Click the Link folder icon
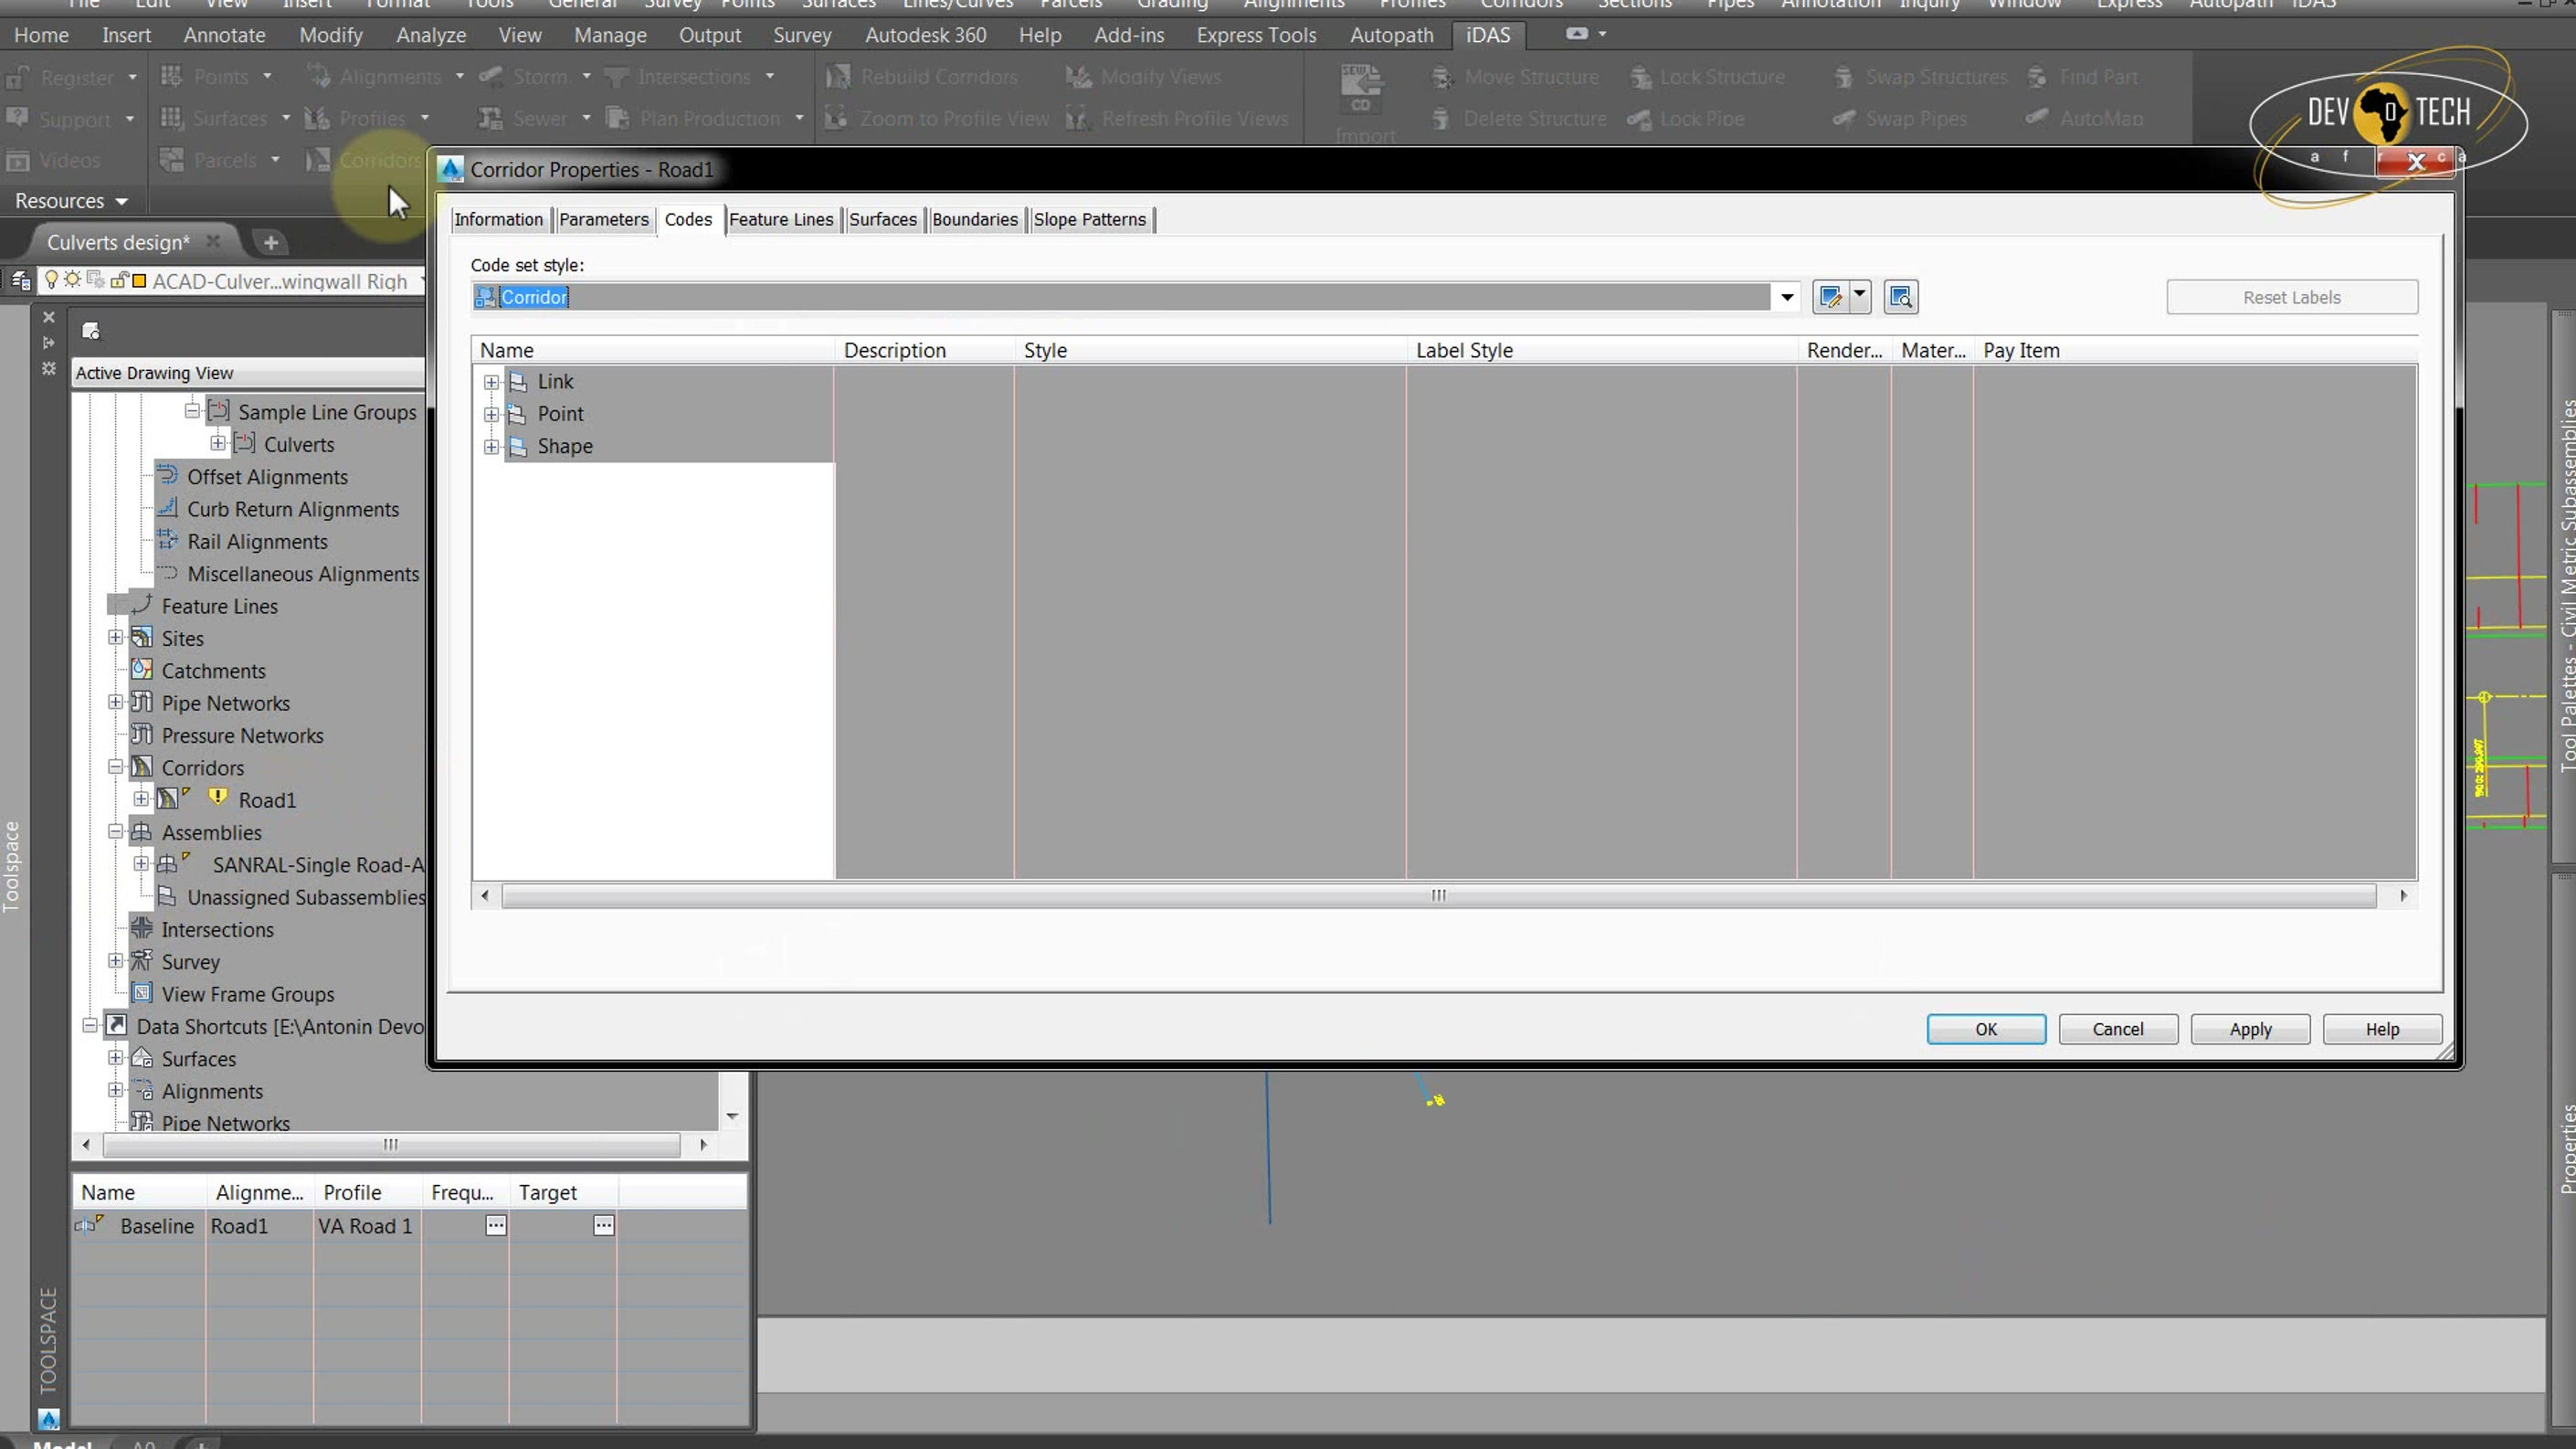The image size is (2576, 1449). coord(518,381)
